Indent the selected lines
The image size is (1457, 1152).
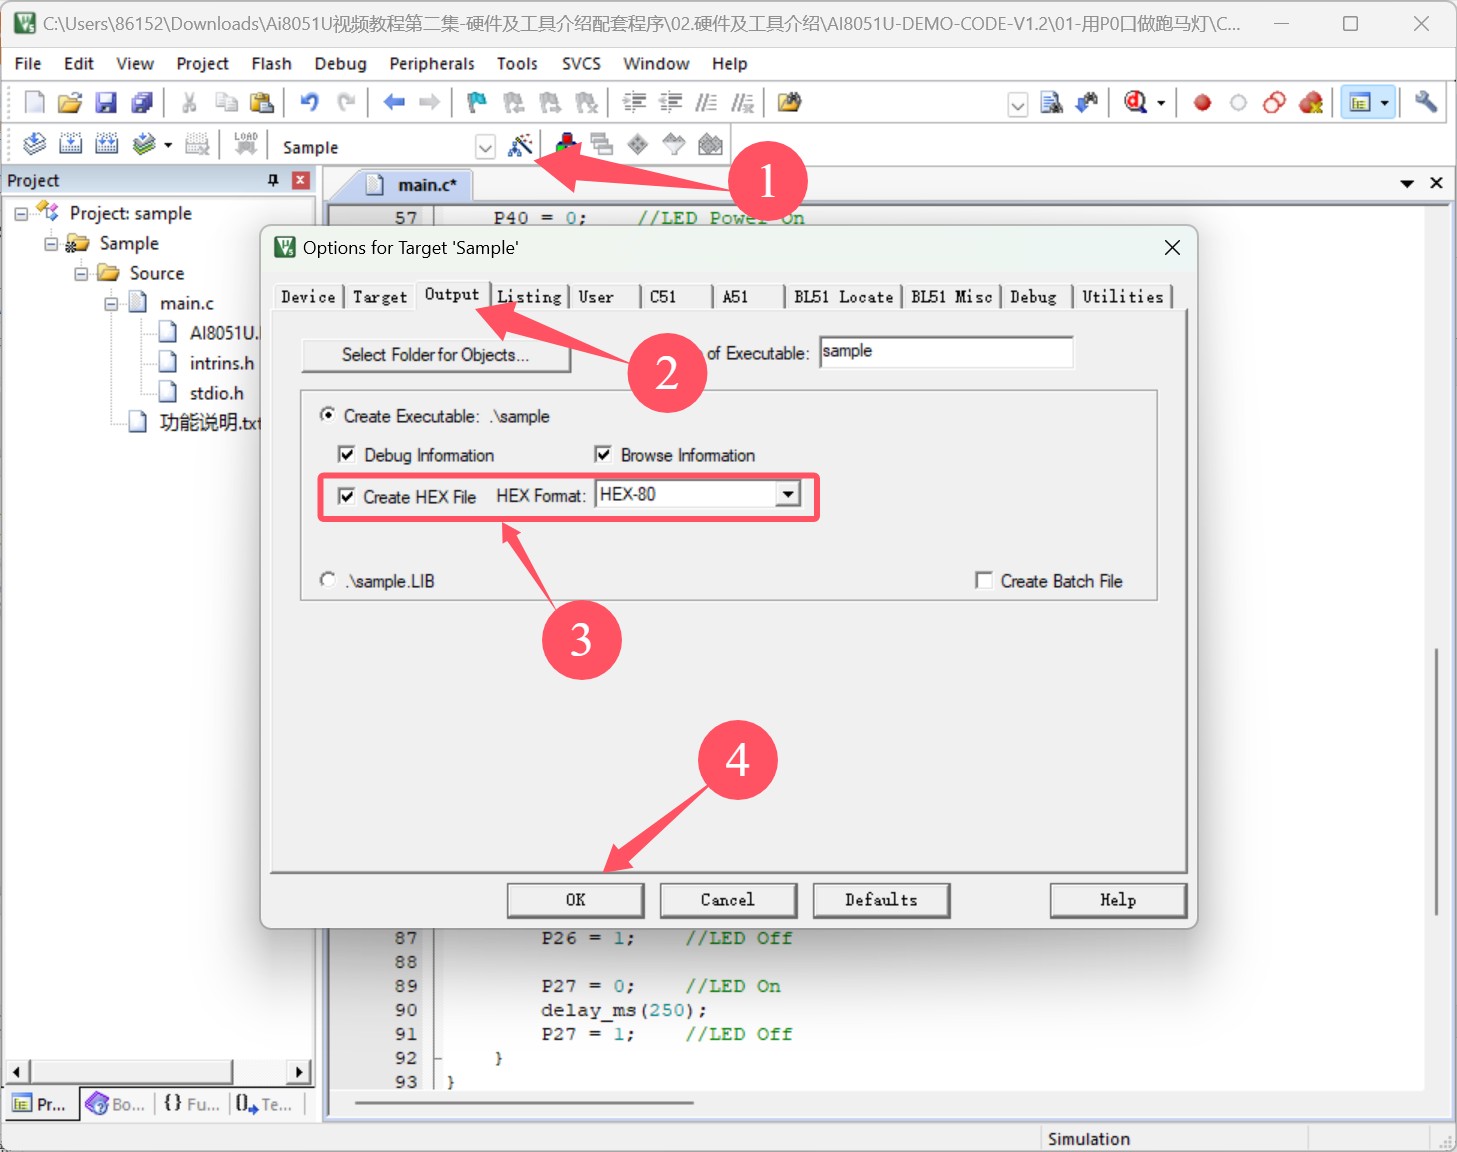[634, 102]
